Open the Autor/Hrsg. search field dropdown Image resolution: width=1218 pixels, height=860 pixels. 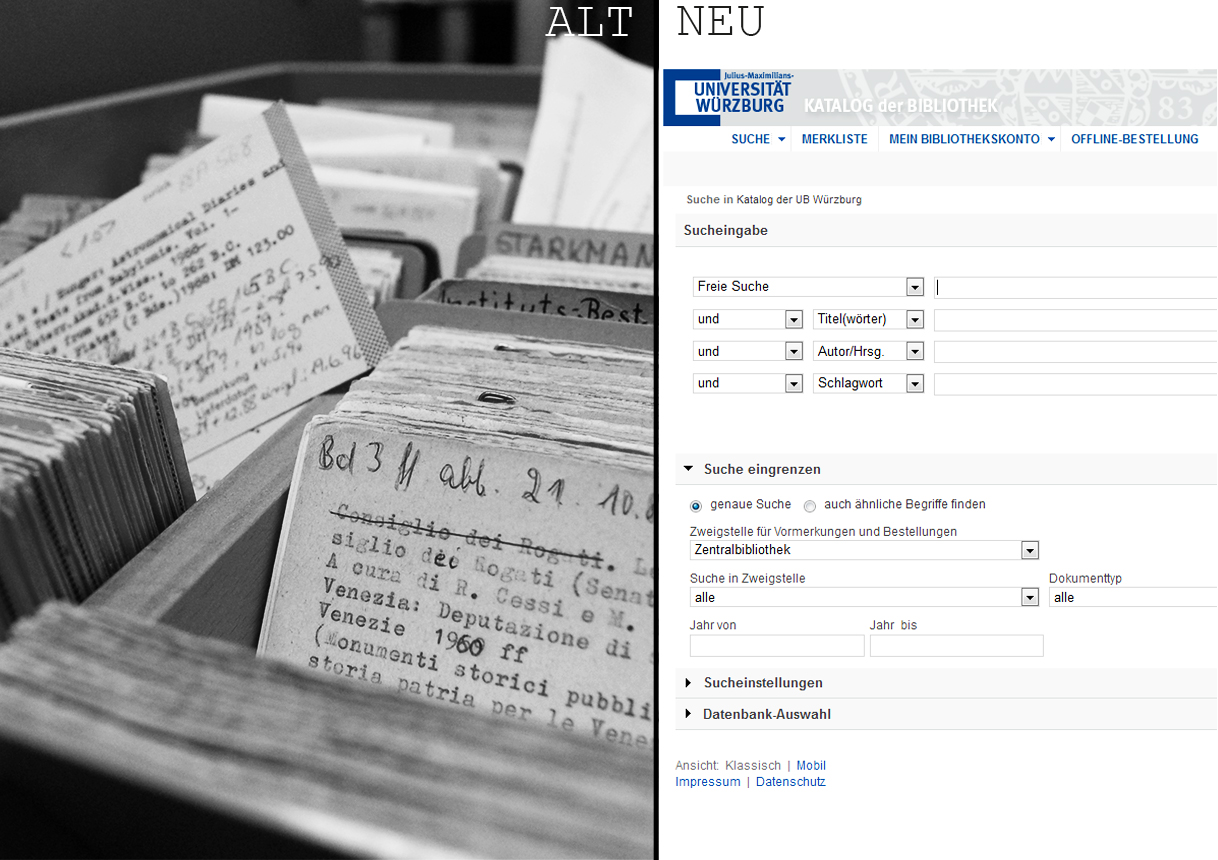point(914,352)
